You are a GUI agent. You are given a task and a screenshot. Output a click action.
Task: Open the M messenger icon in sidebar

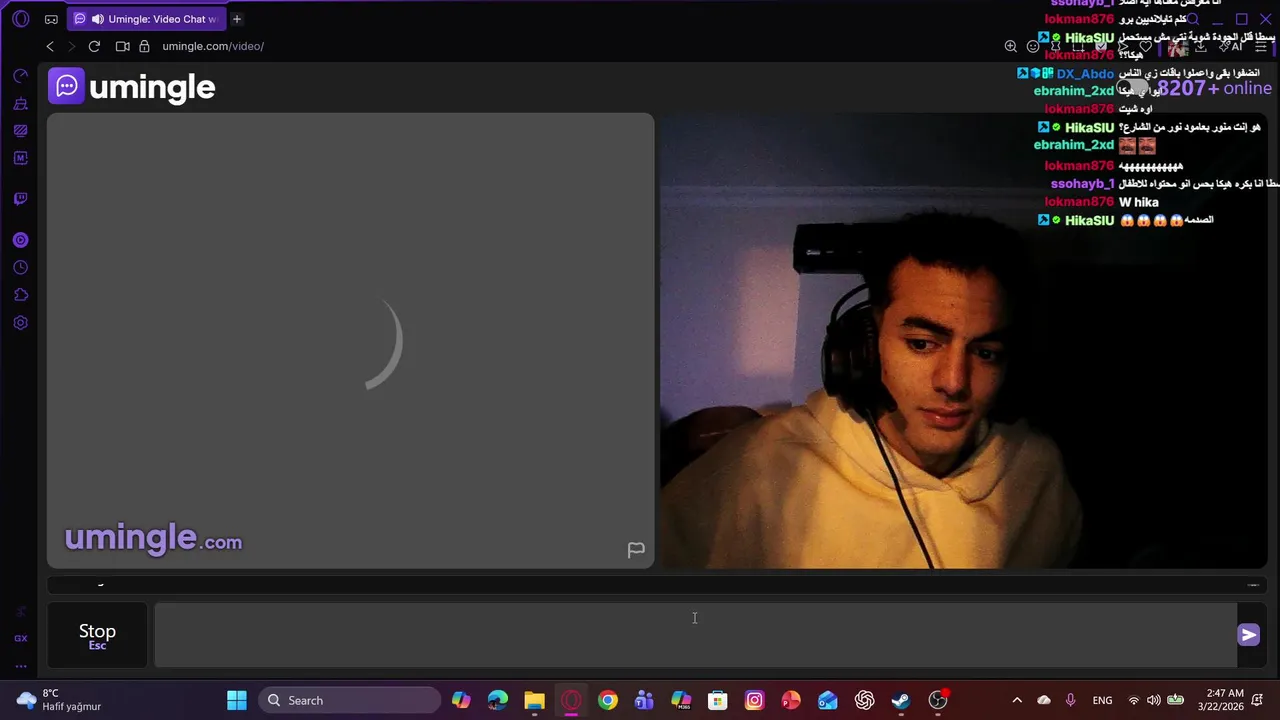tap(20, 158)
